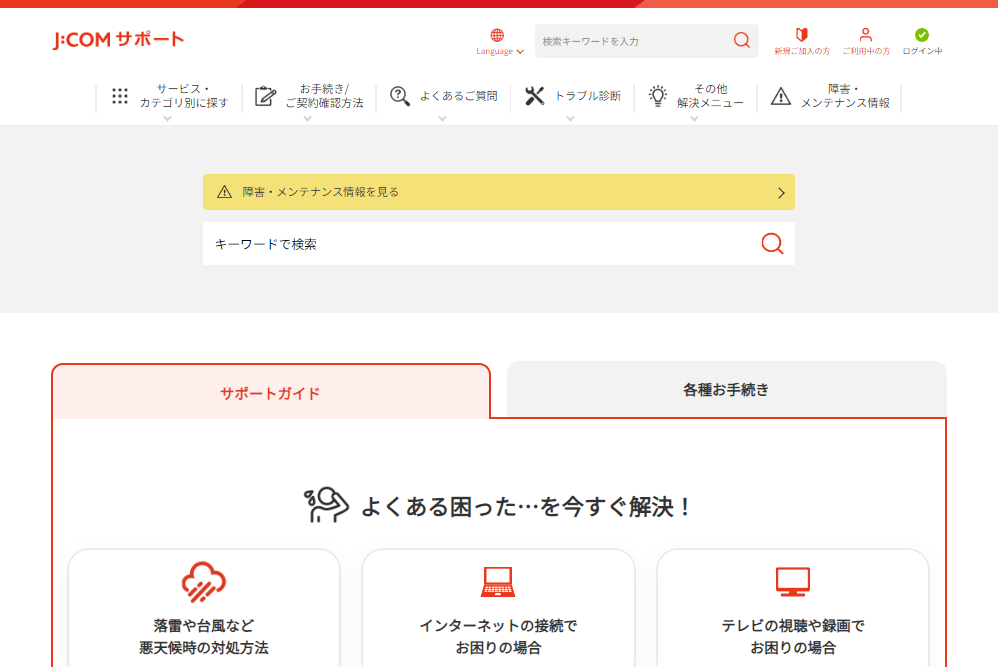Screen dimensions: 998x667
Task: Click the TV icon on the television help card
Action: point(793,582)
